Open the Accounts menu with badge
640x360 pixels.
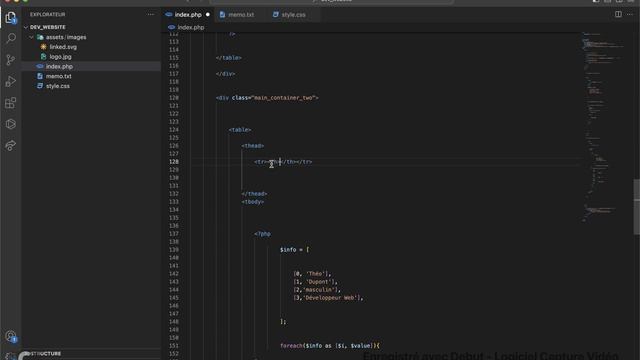pos(11,336)
